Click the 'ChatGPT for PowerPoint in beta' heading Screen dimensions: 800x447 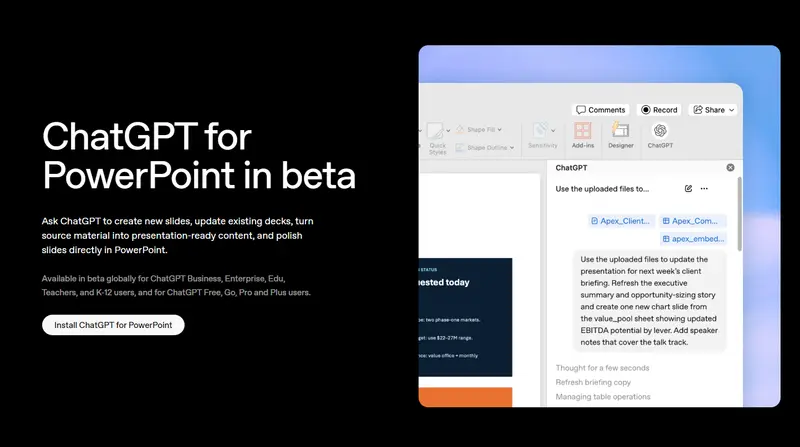pyautogui.click(x=198, y=156)
